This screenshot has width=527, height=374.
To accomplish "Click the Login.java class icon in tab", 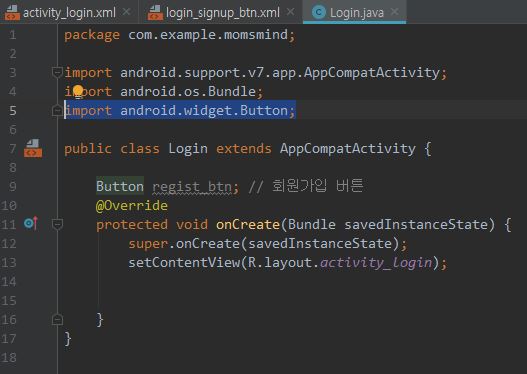I will coord(318,12).
